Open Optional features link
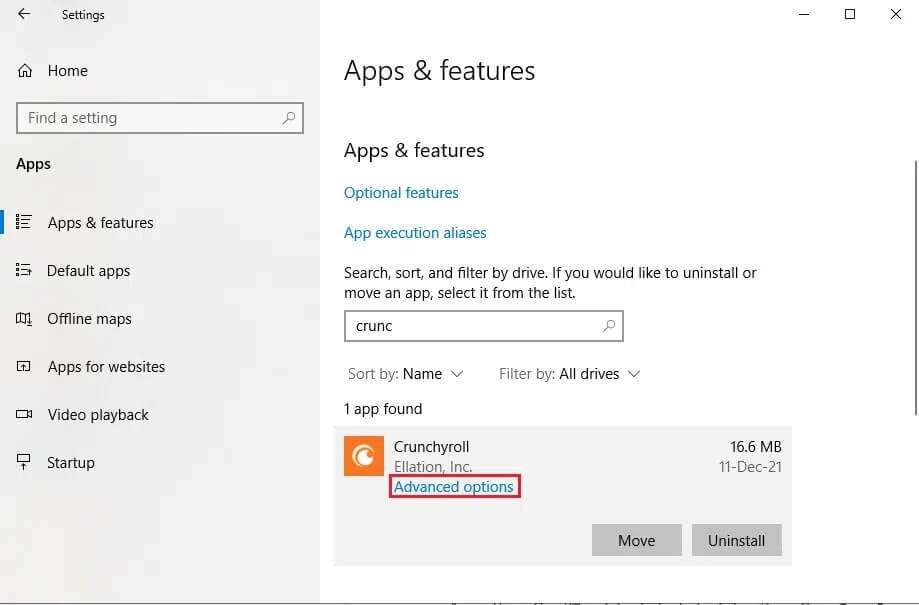Image resolution: width=919 pixels, height=605 pixels. [401, 193]
